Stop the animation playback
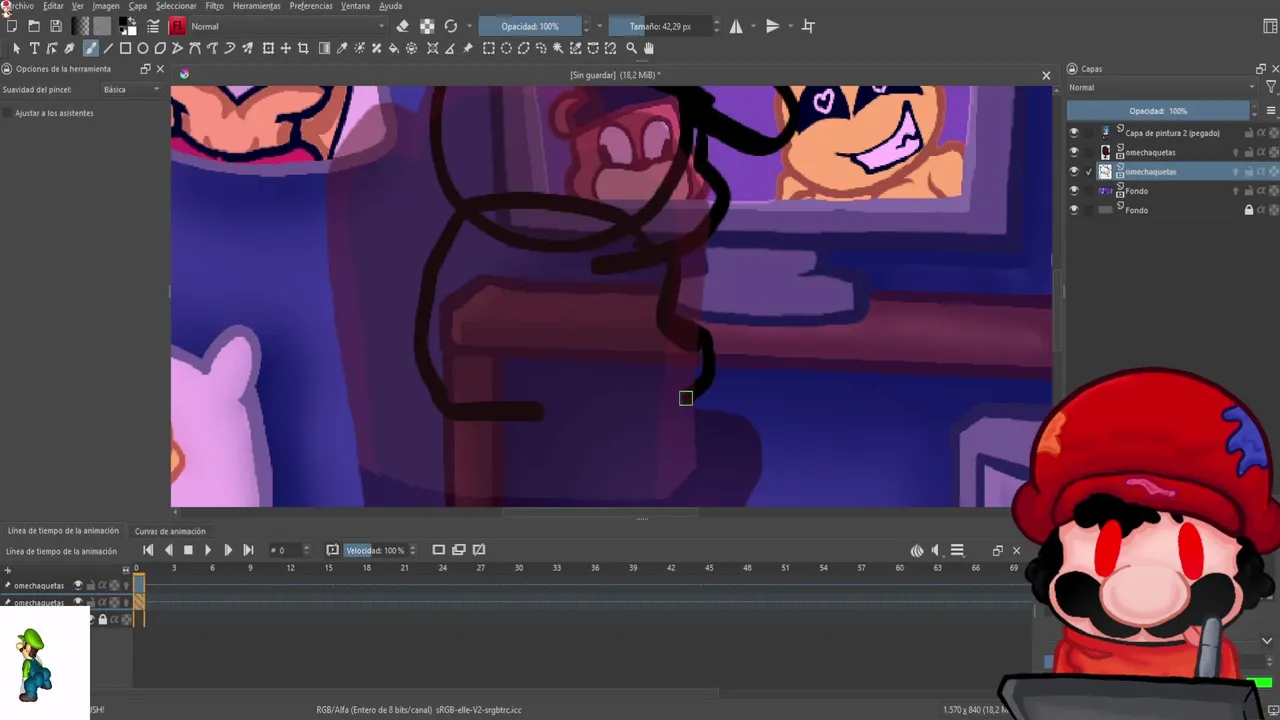This screenshot has width=1280, height=720. coord(187,550)
